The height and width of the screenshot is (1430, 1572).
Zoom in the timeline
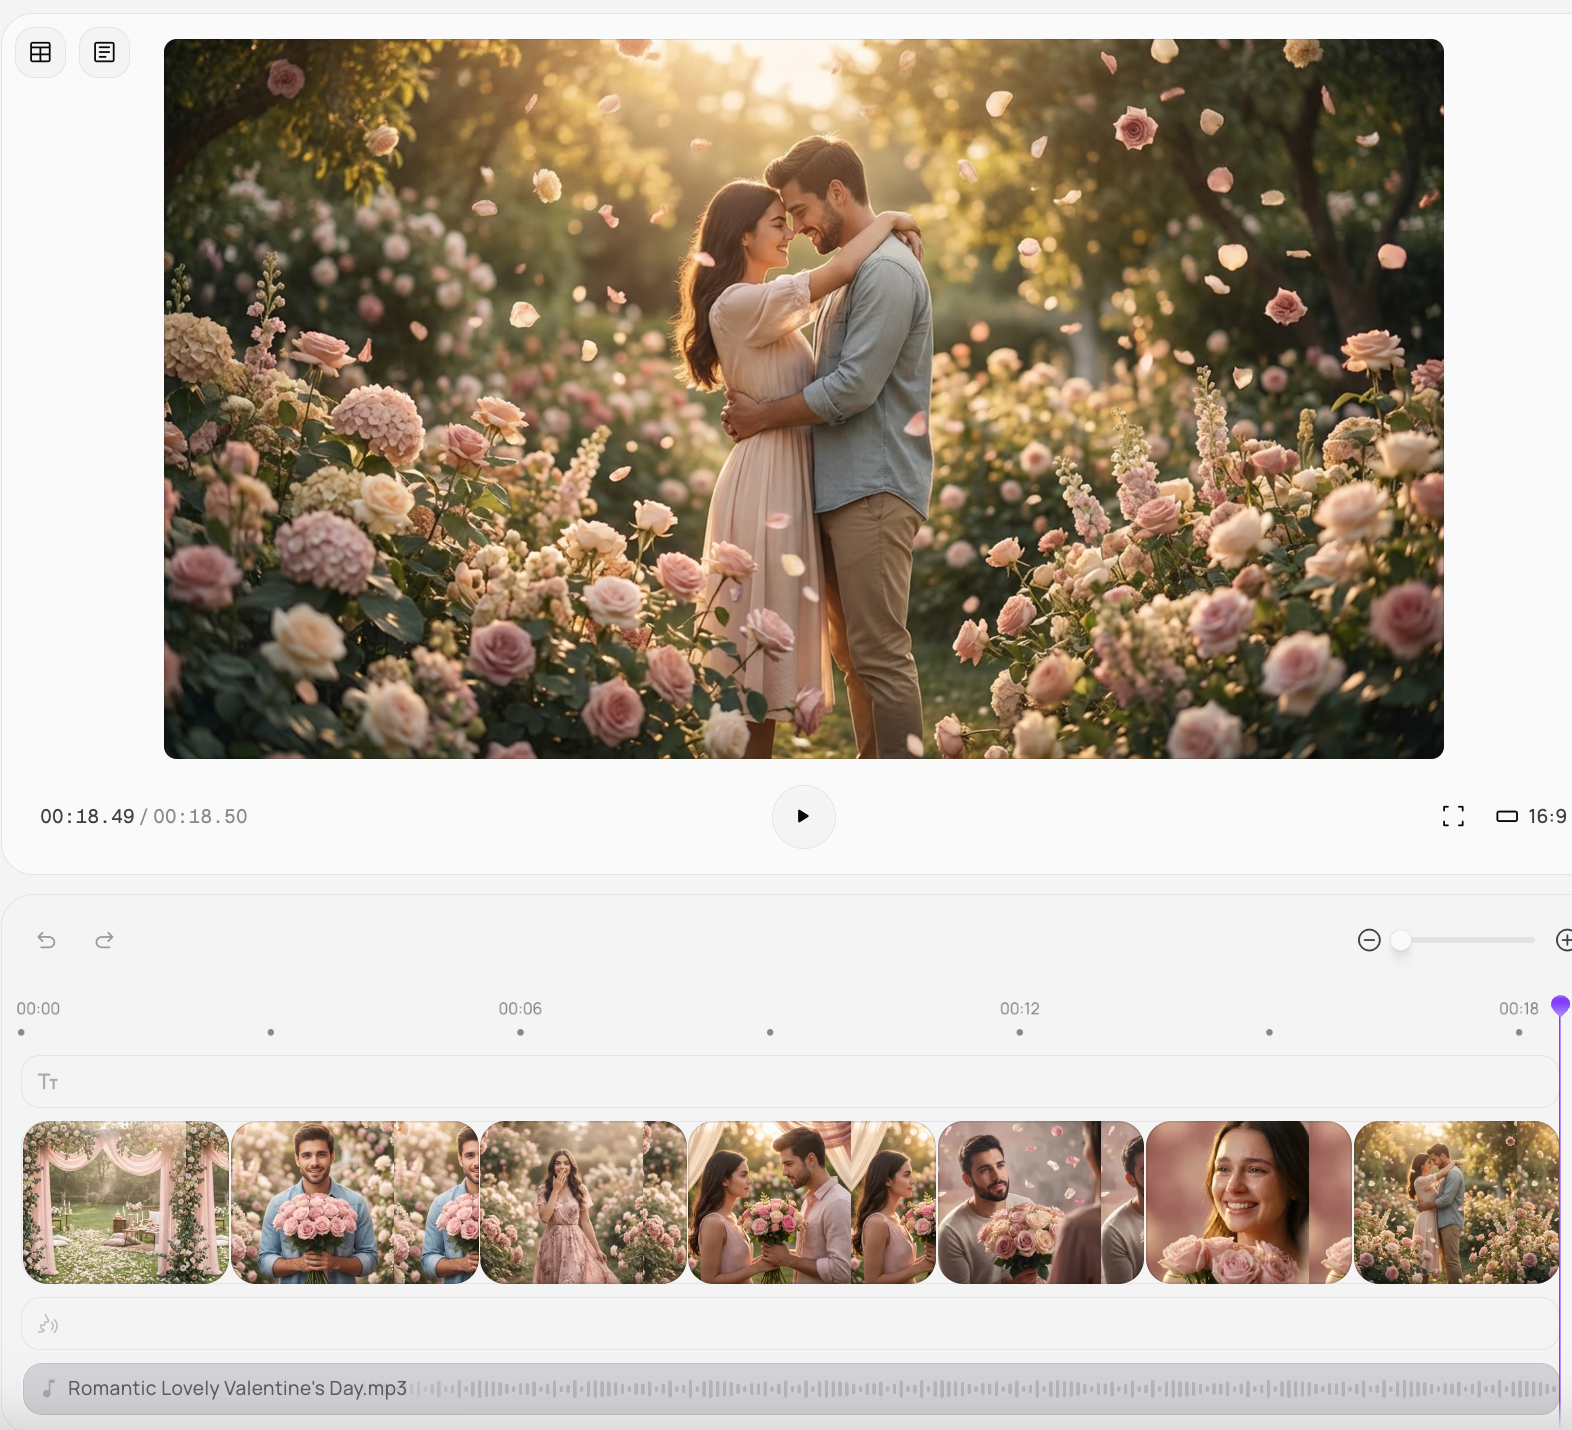pyautogui.click(x=1563, y=940)
